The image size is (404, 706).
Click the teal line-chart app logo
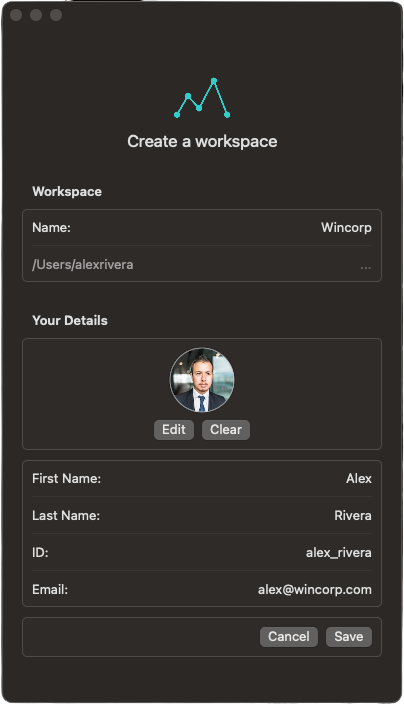pyautogui.click(x=202, y=98)
